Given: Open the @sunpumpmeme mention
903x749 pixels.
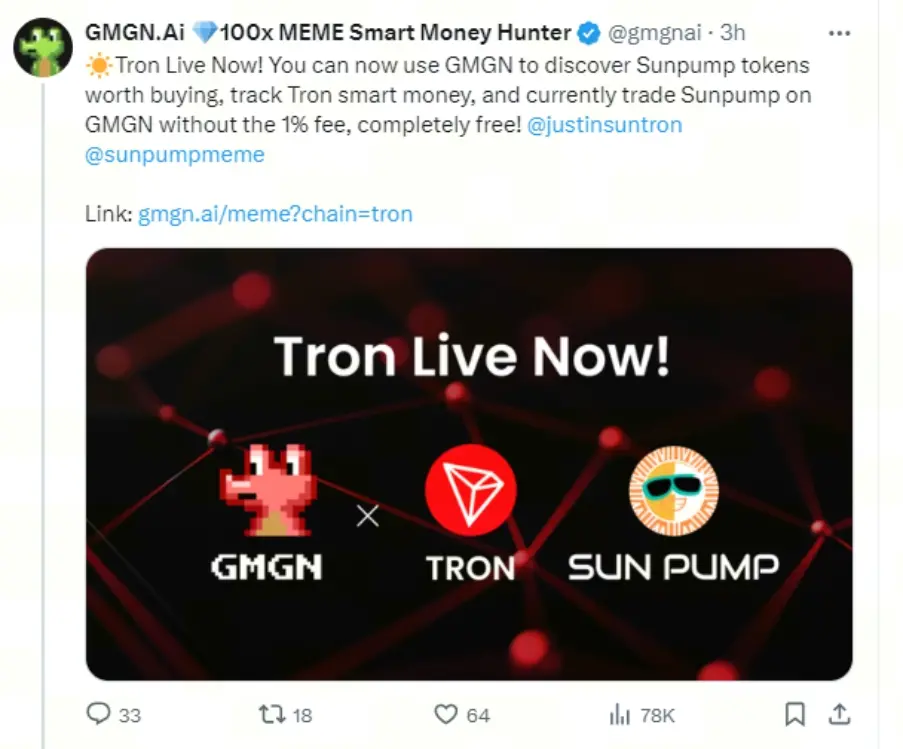Looking at the screenshot, I should pyautogui.click(x=175, y=156).
